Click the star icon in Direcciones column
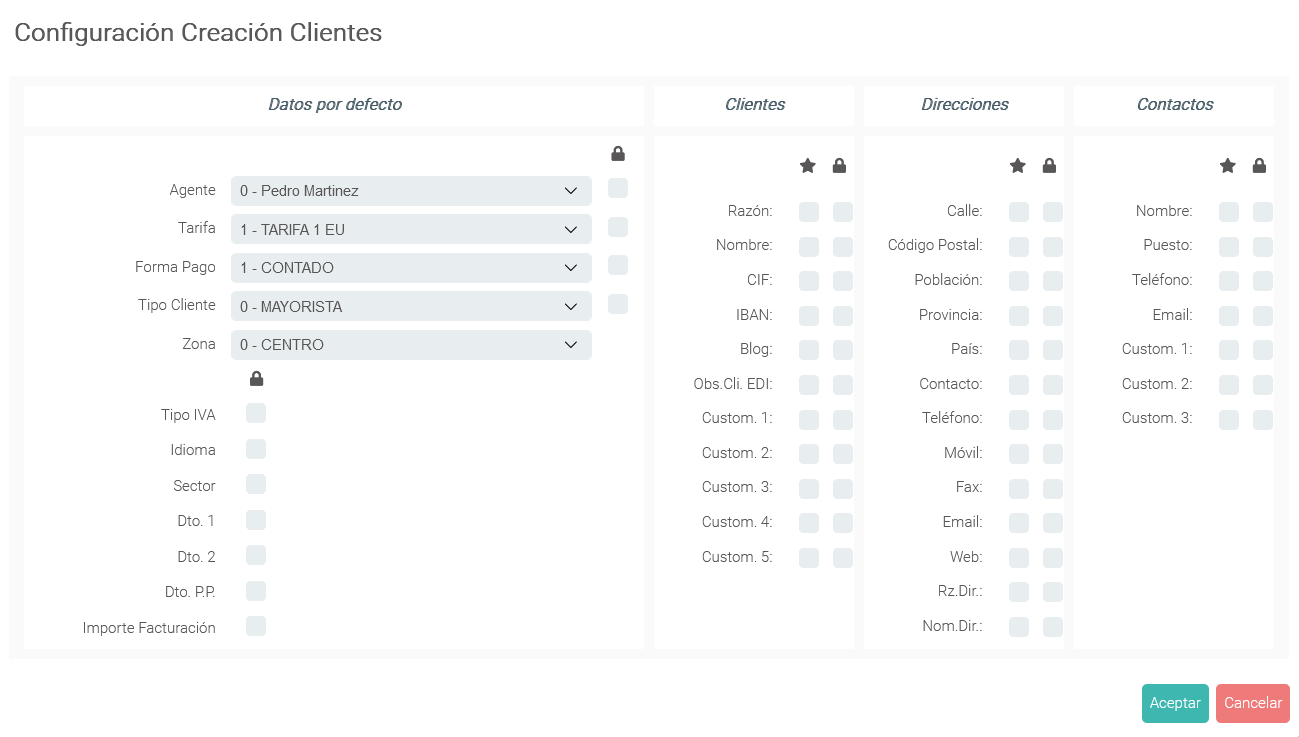 1018,166
